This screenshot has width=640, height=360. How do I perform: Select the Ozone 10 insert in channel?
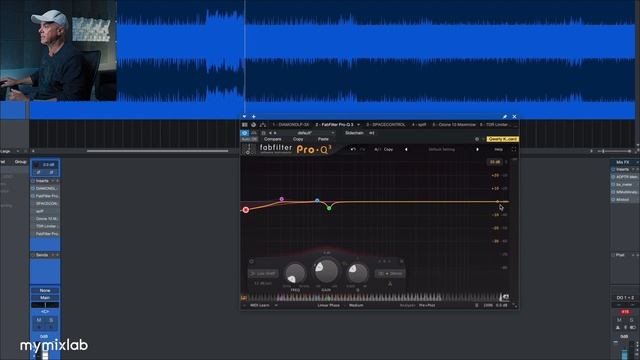click(x=46, y=219)
